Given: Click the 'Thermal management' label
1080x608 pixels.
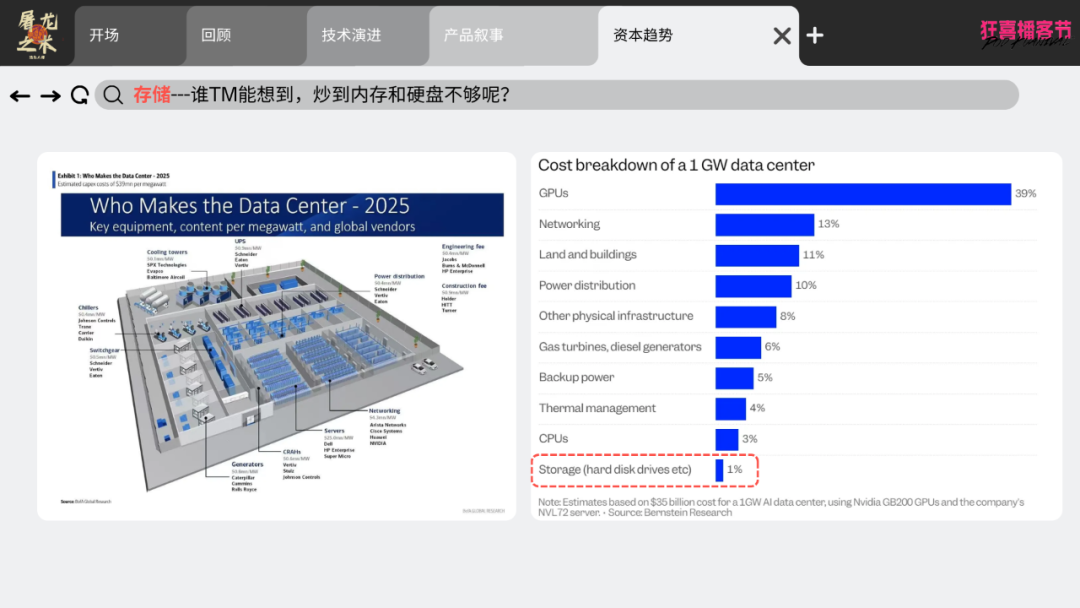Looking at the screenshot, I should (597, 408).
